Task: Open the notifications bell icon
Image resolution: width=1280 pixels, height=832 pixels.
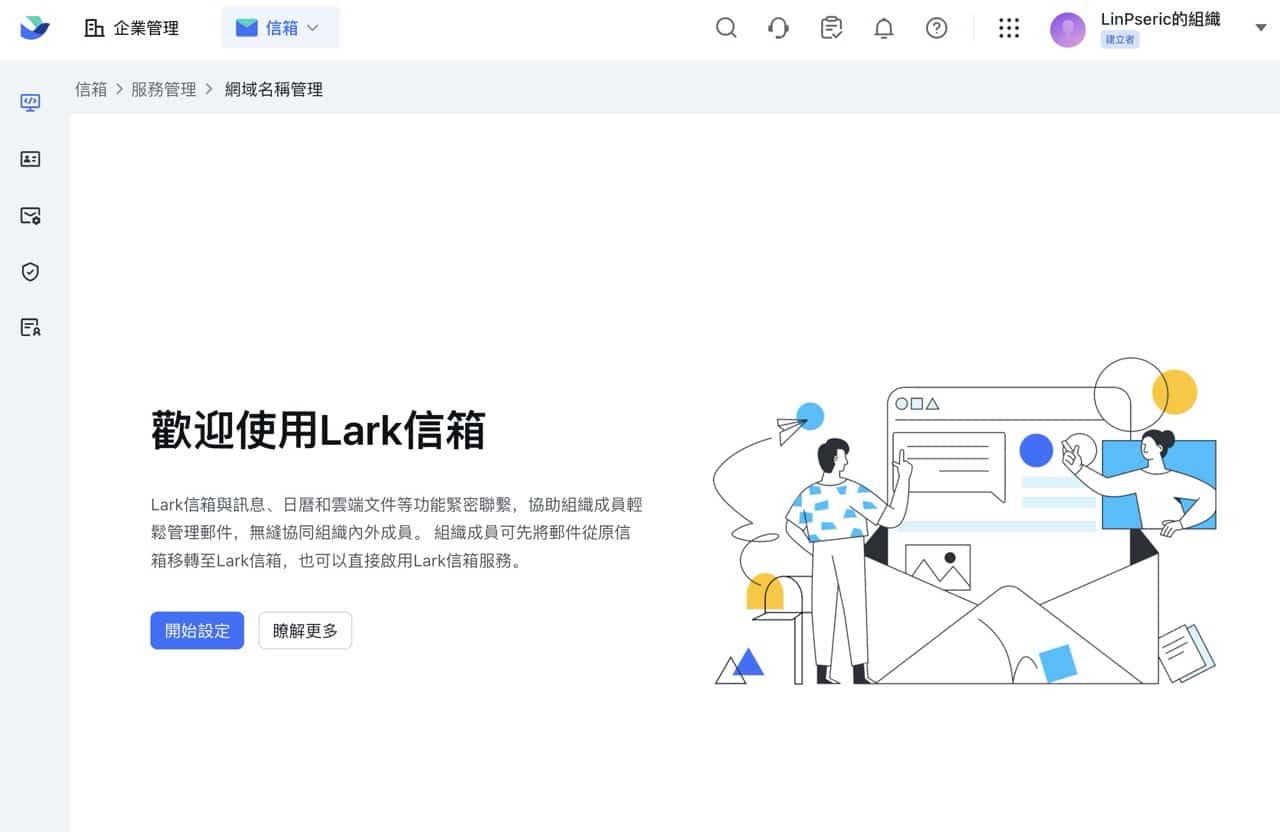Action: tap(884, 28)
